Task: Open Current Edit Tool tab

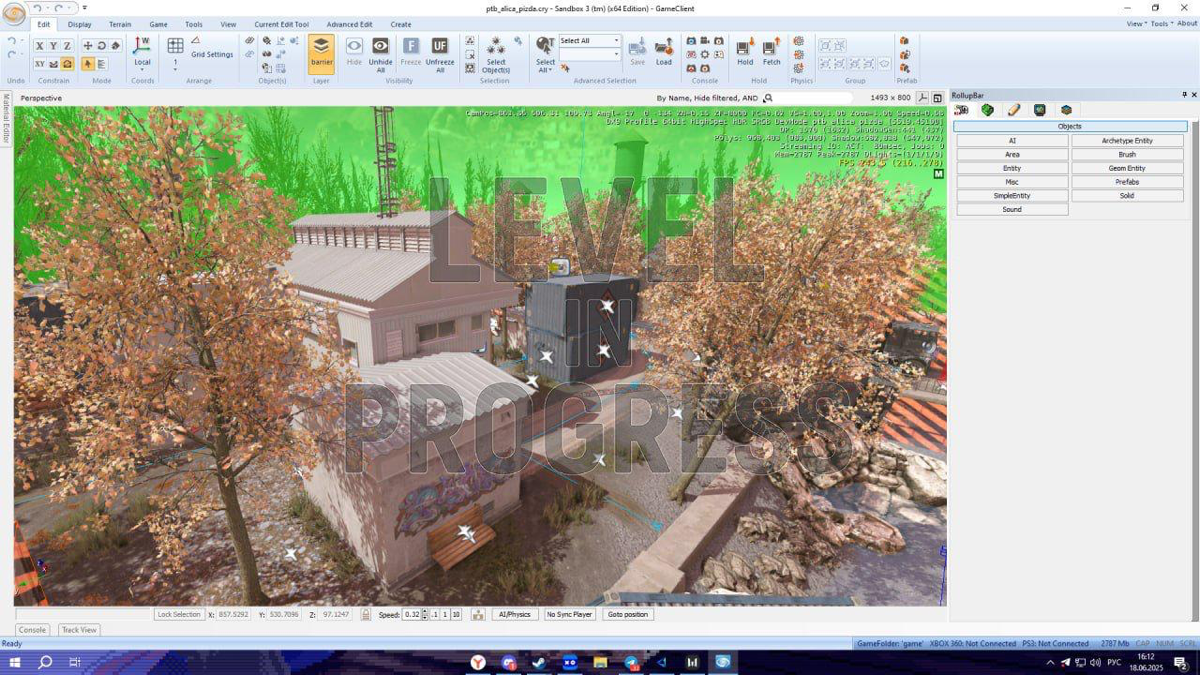Action: pyautogui.click(x=281, y=24)
